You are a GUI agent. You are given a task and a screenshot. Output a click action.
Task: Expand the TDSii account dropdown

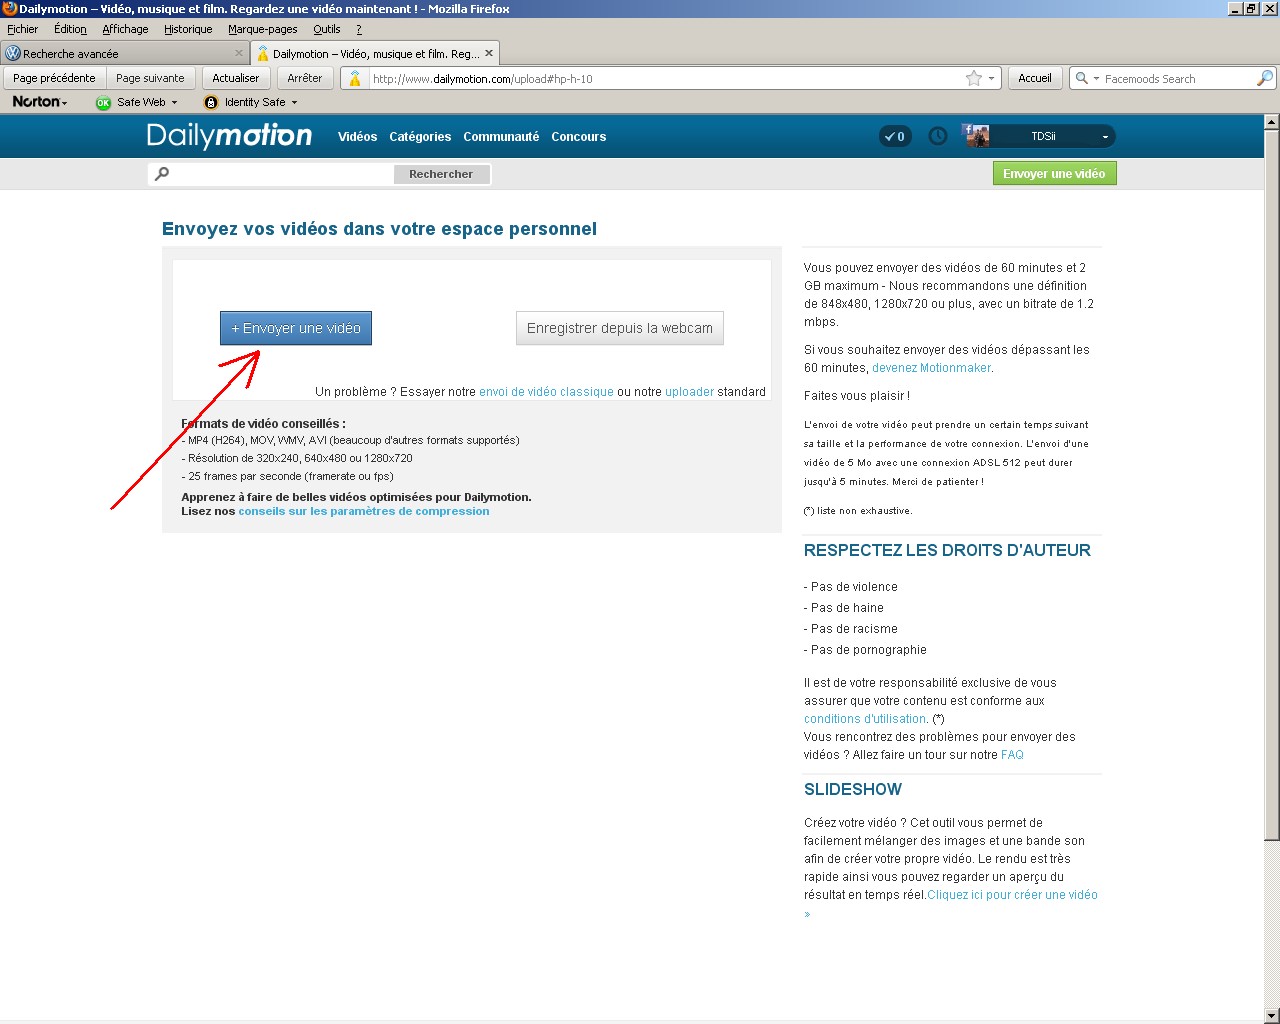click(x=1105, y=137)
